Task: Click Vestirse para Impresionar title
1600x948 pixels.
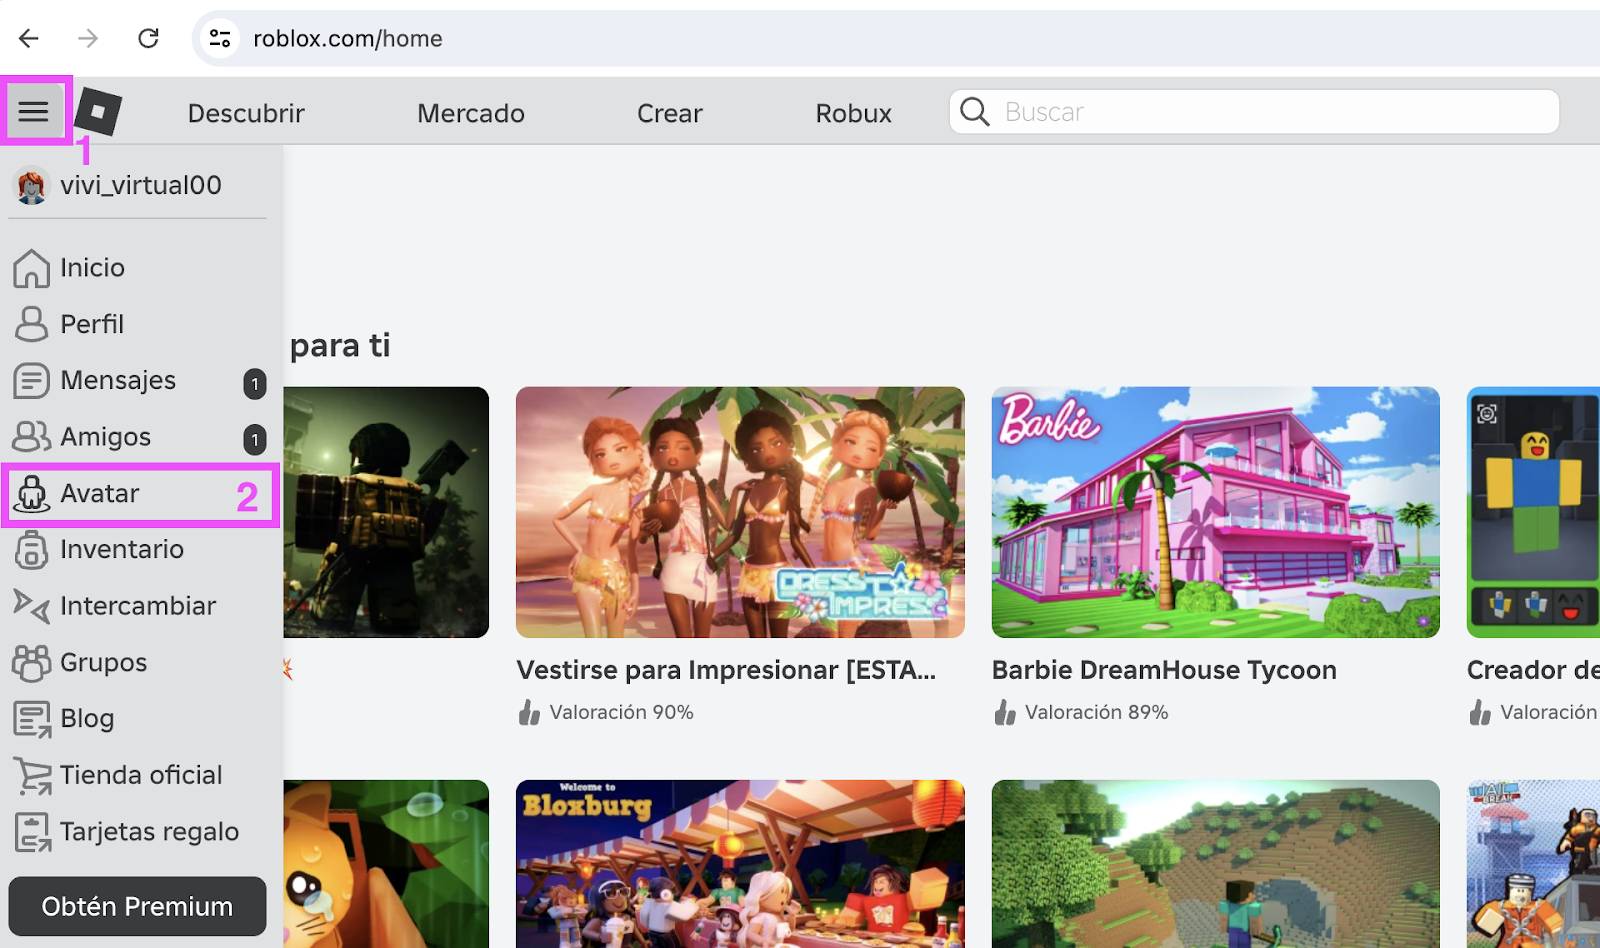Action: click(726, 670)
